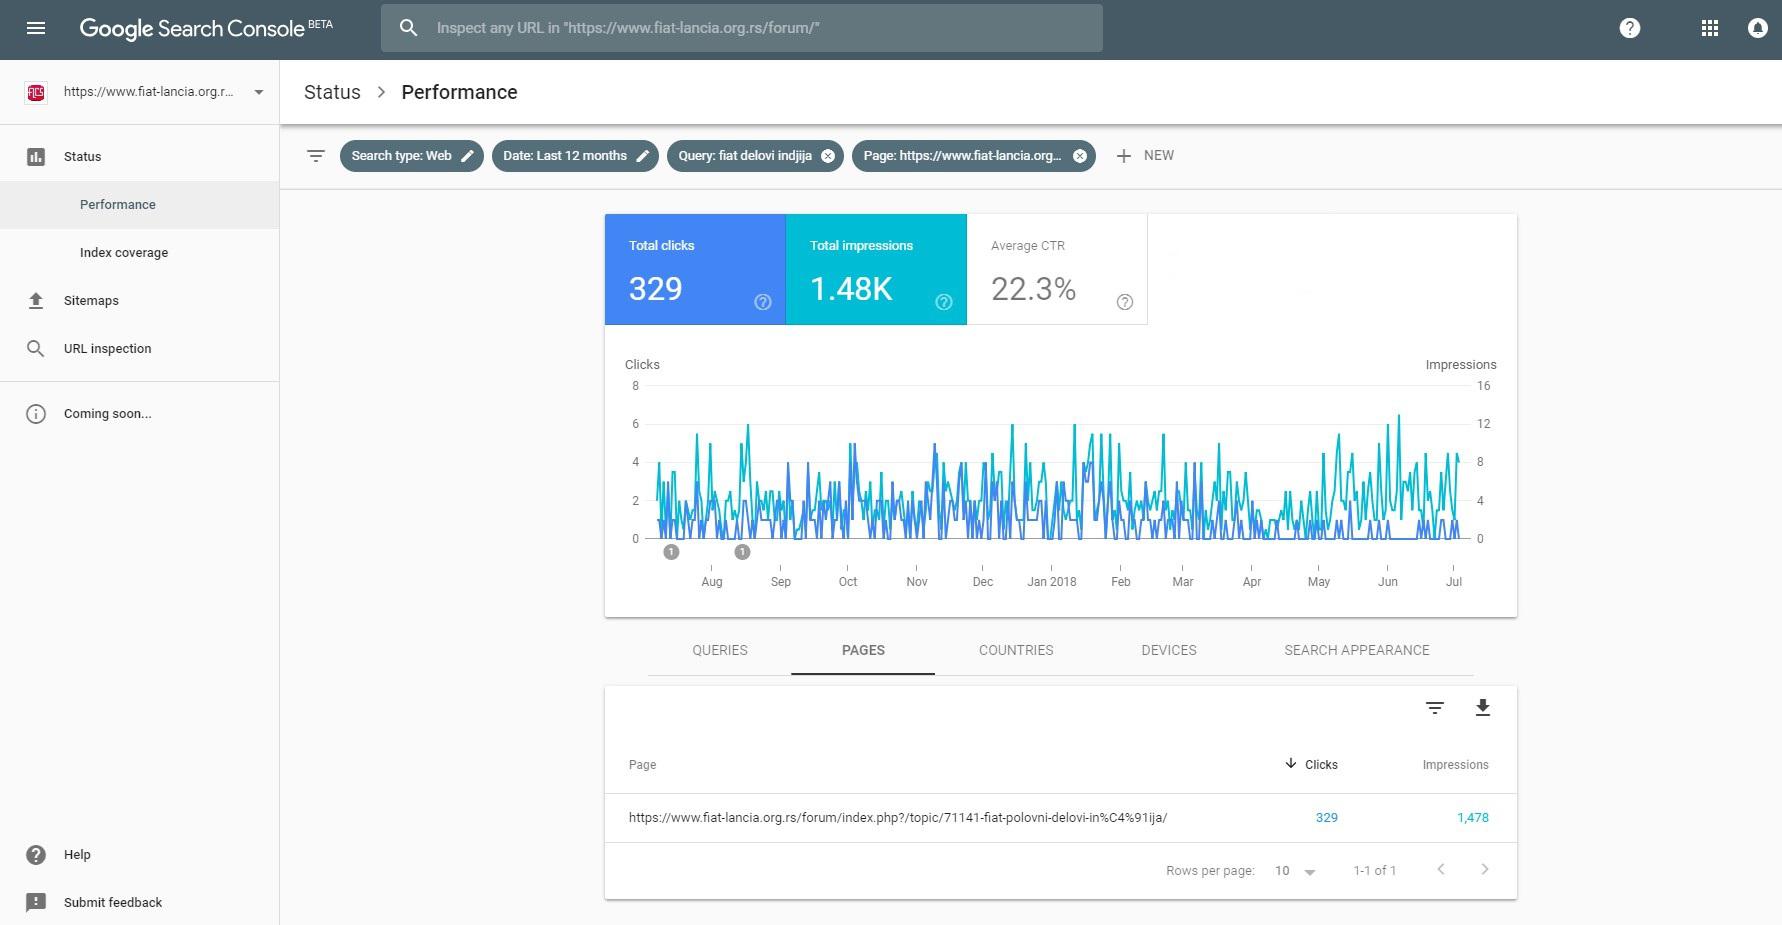Click Submit feedback text in sidebar
Screen dimensions: 1782x925
click(x=113, y=903)
